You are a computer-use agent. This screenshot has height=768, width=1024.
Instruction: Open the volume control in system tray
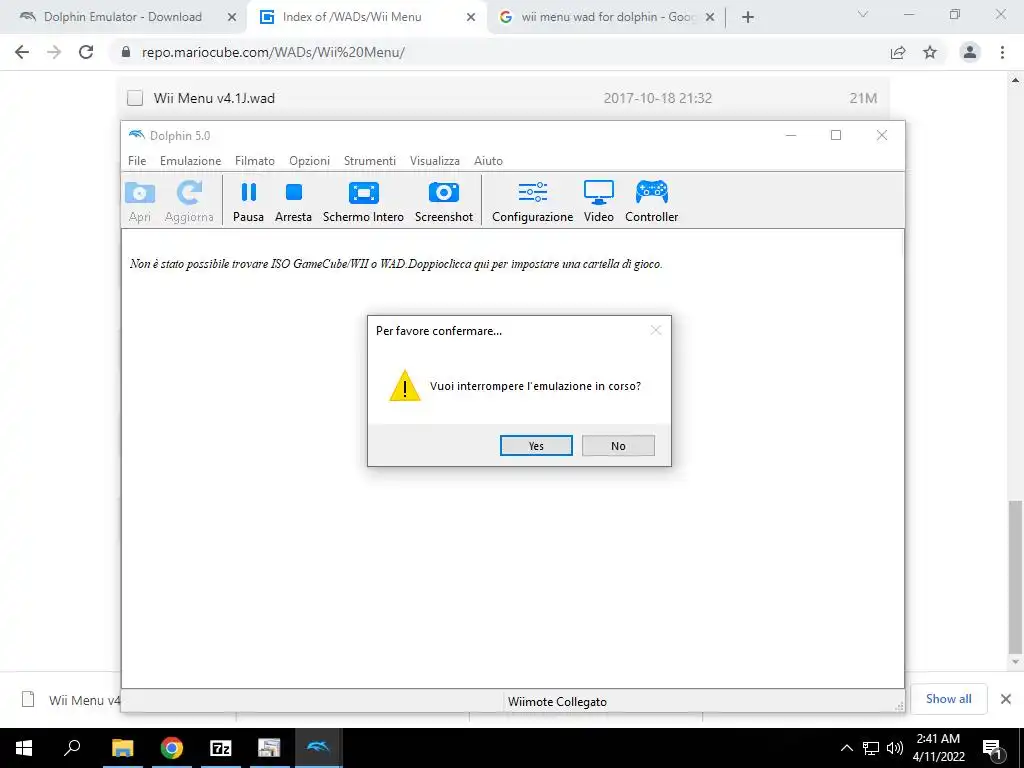pyautogui.click(x=895, y=748)
